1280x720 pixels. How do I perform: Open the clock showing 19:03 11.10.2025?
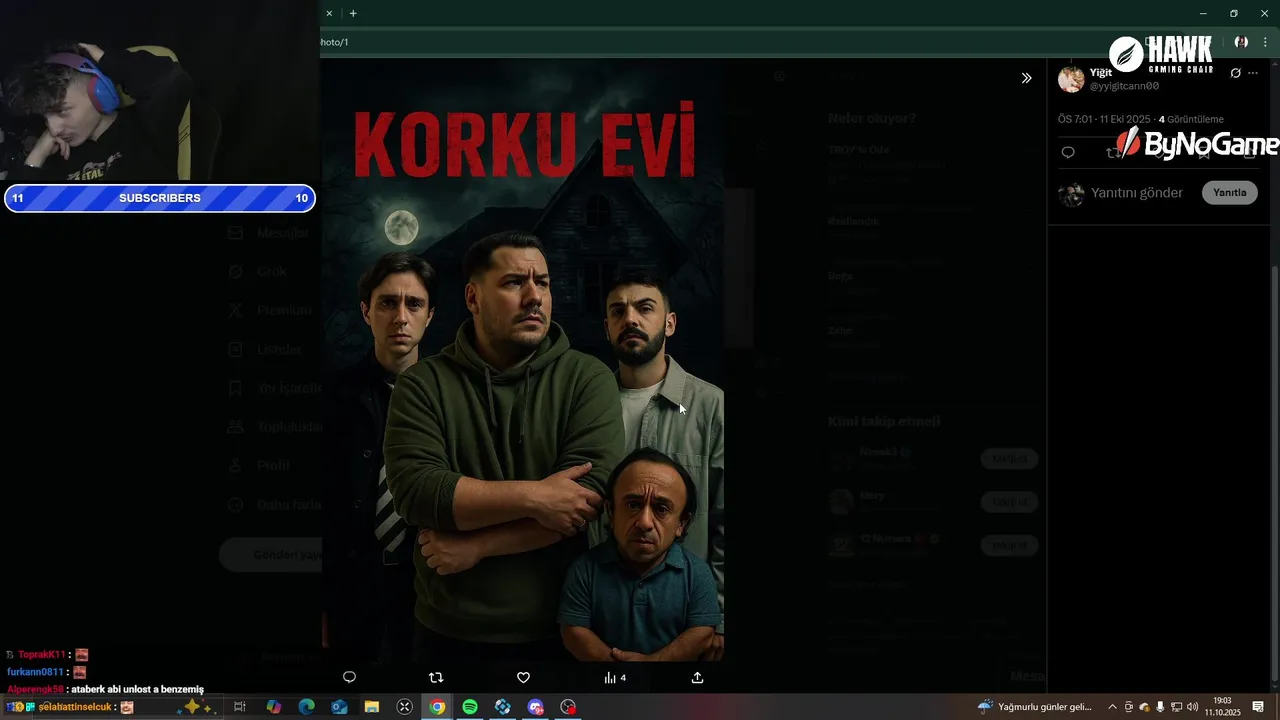(1222, 707)
